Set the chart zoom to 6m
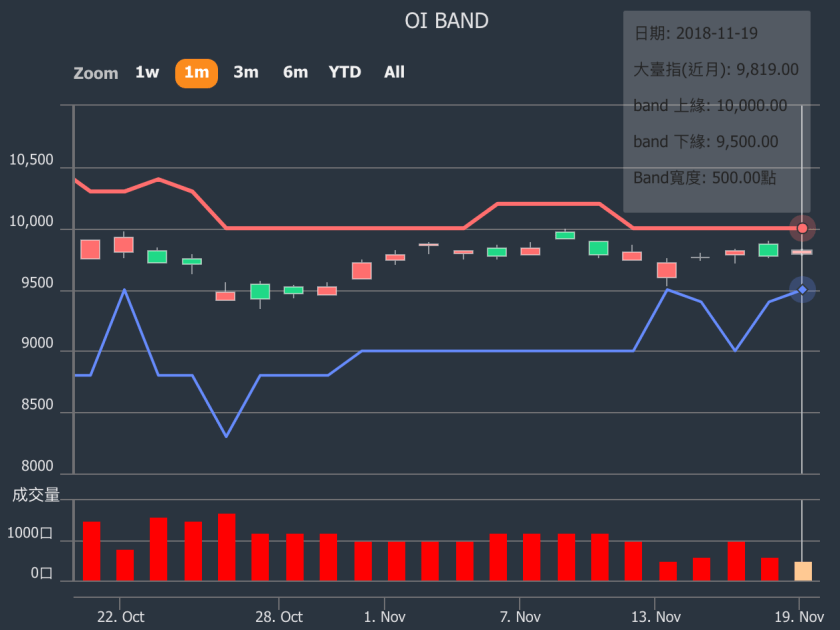 [295, 72]
